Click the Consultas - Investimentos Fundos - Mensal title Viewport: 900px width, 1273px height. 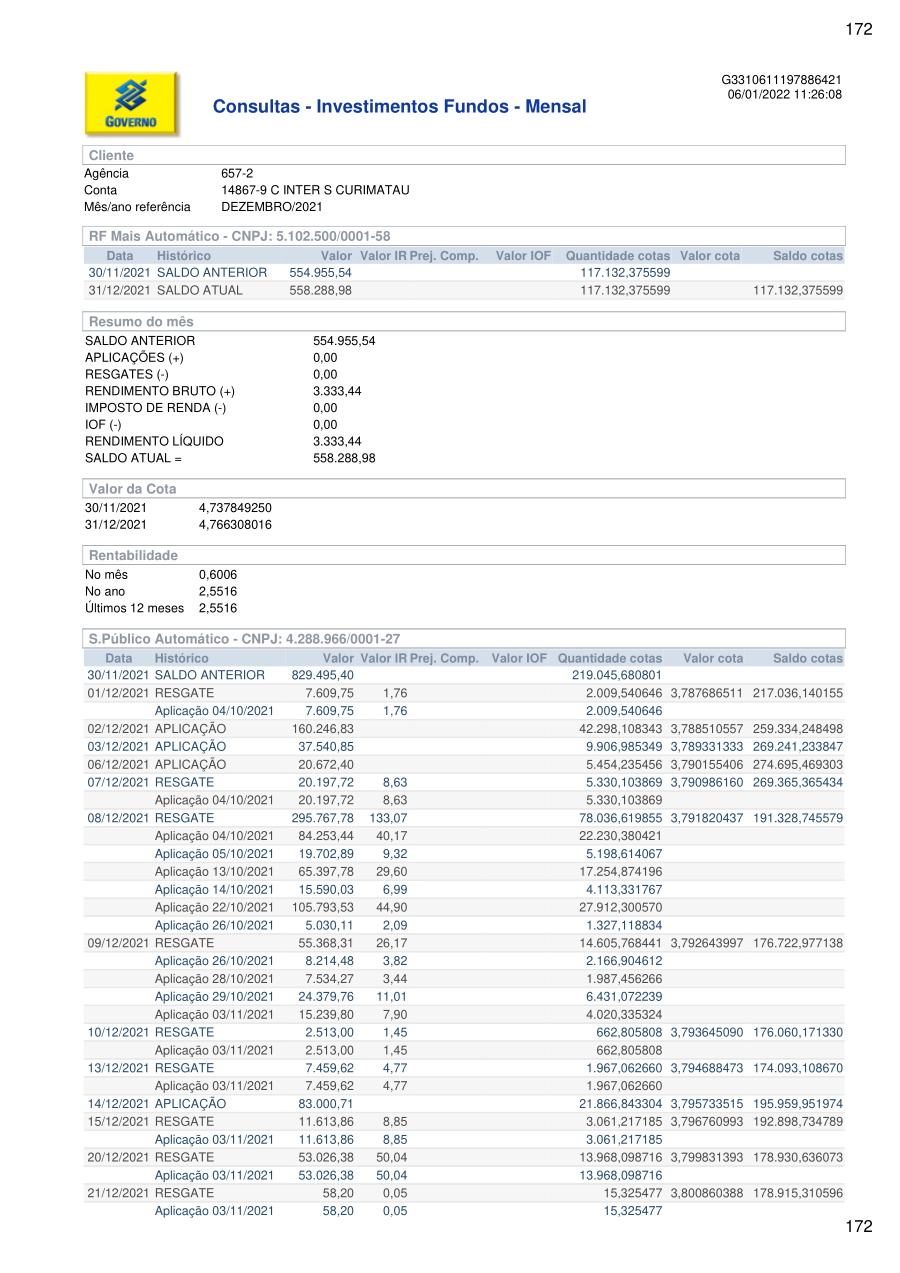(399, 107)
